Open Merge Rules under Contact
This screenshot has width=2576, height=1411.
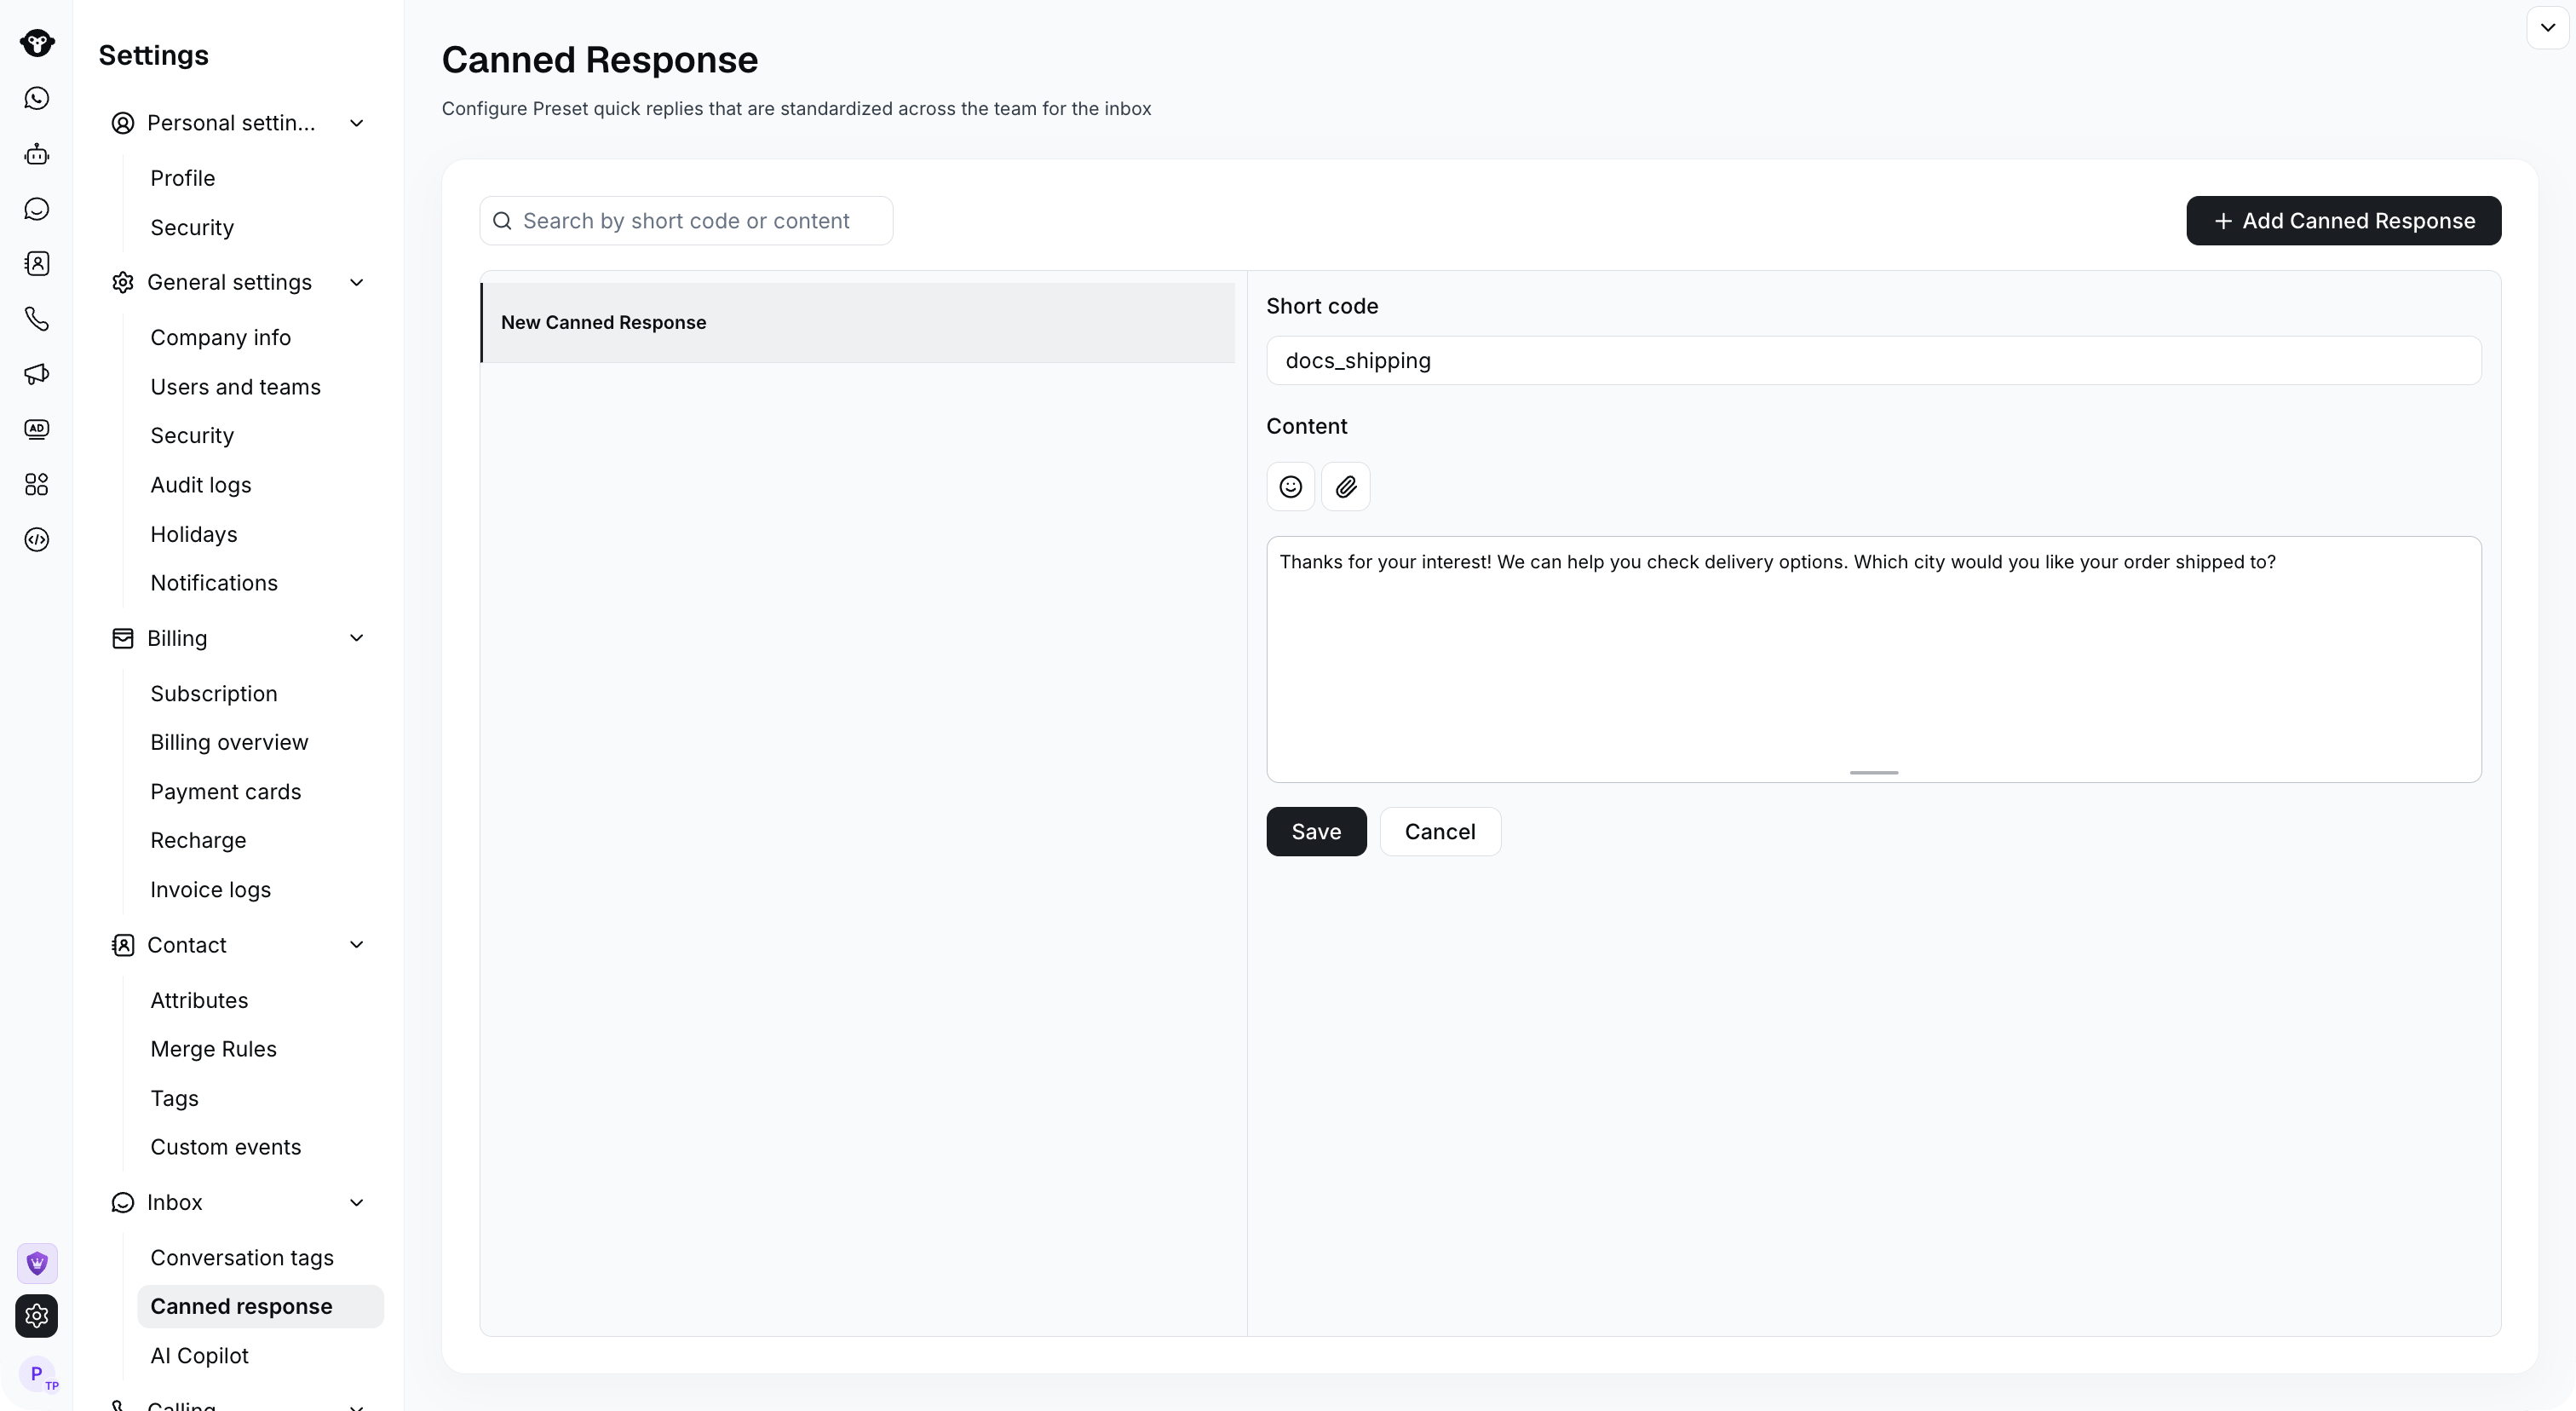coord(213,1049)
